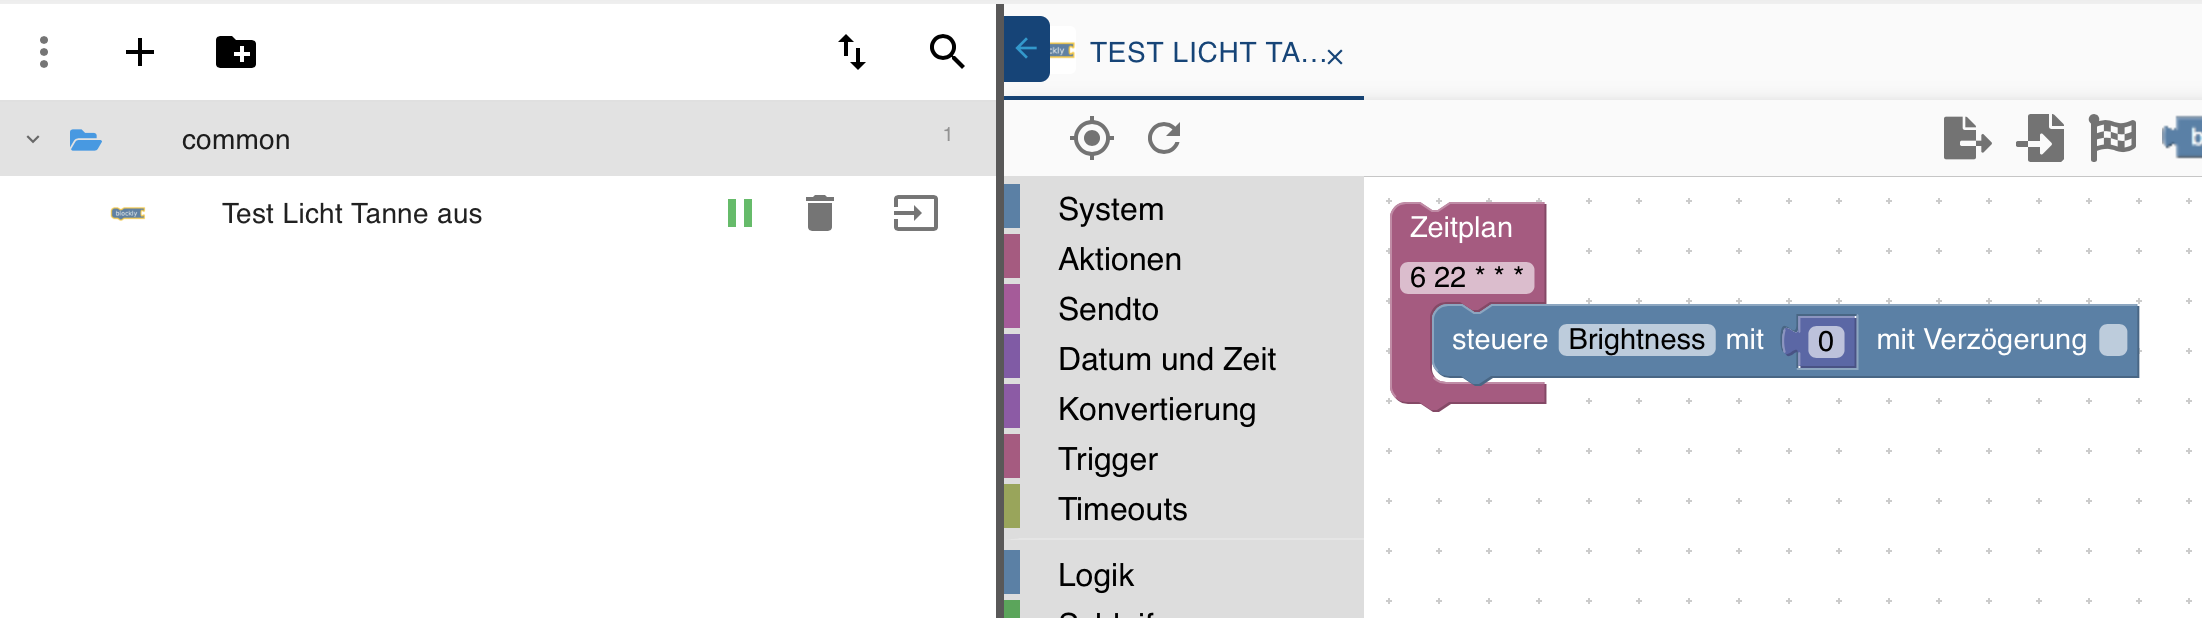This screenshot has width=2202, height=618.
Task: Click the sort scripts arrows icon
Action: point(851,52)
